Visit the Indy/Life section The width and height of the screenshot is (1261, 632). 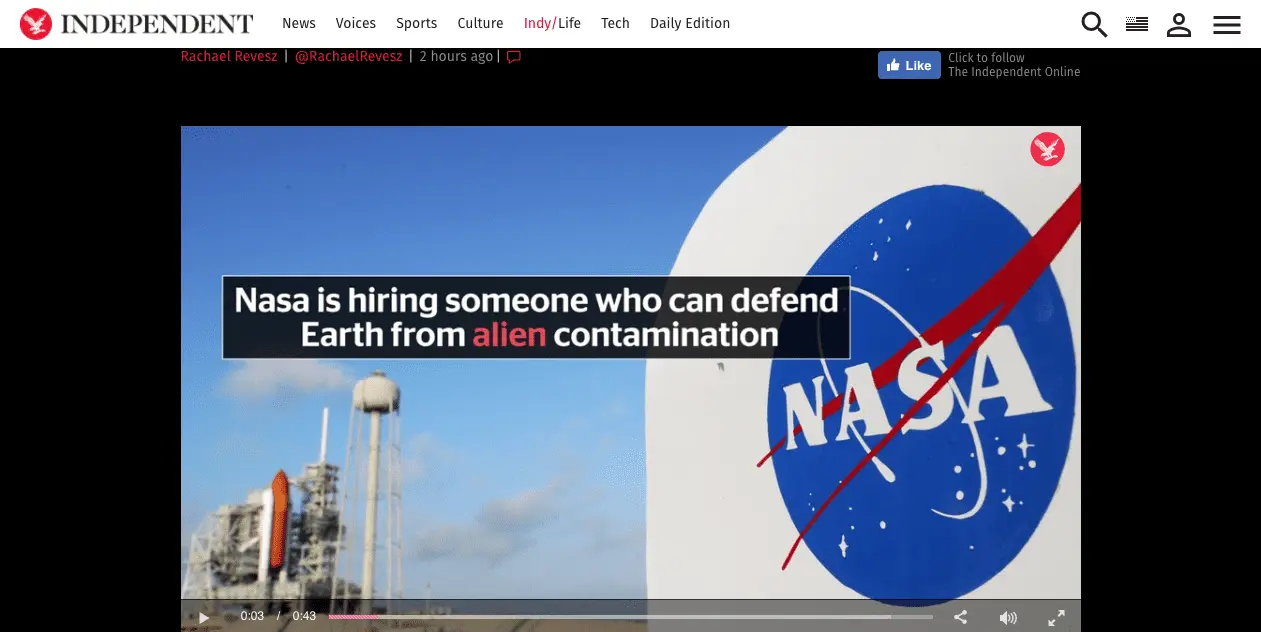click(x=552, y=23)
